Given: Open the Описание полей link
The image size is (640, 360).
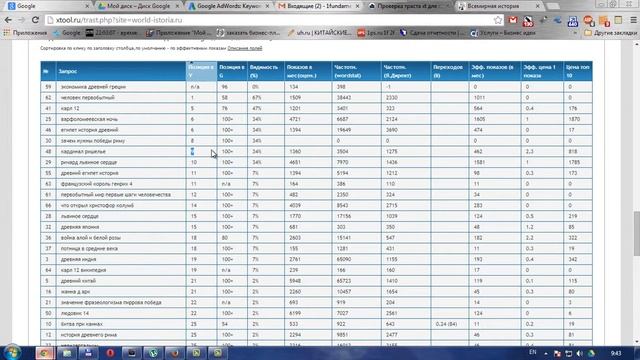Looking at the screenshot, I should tap(245, 48).
